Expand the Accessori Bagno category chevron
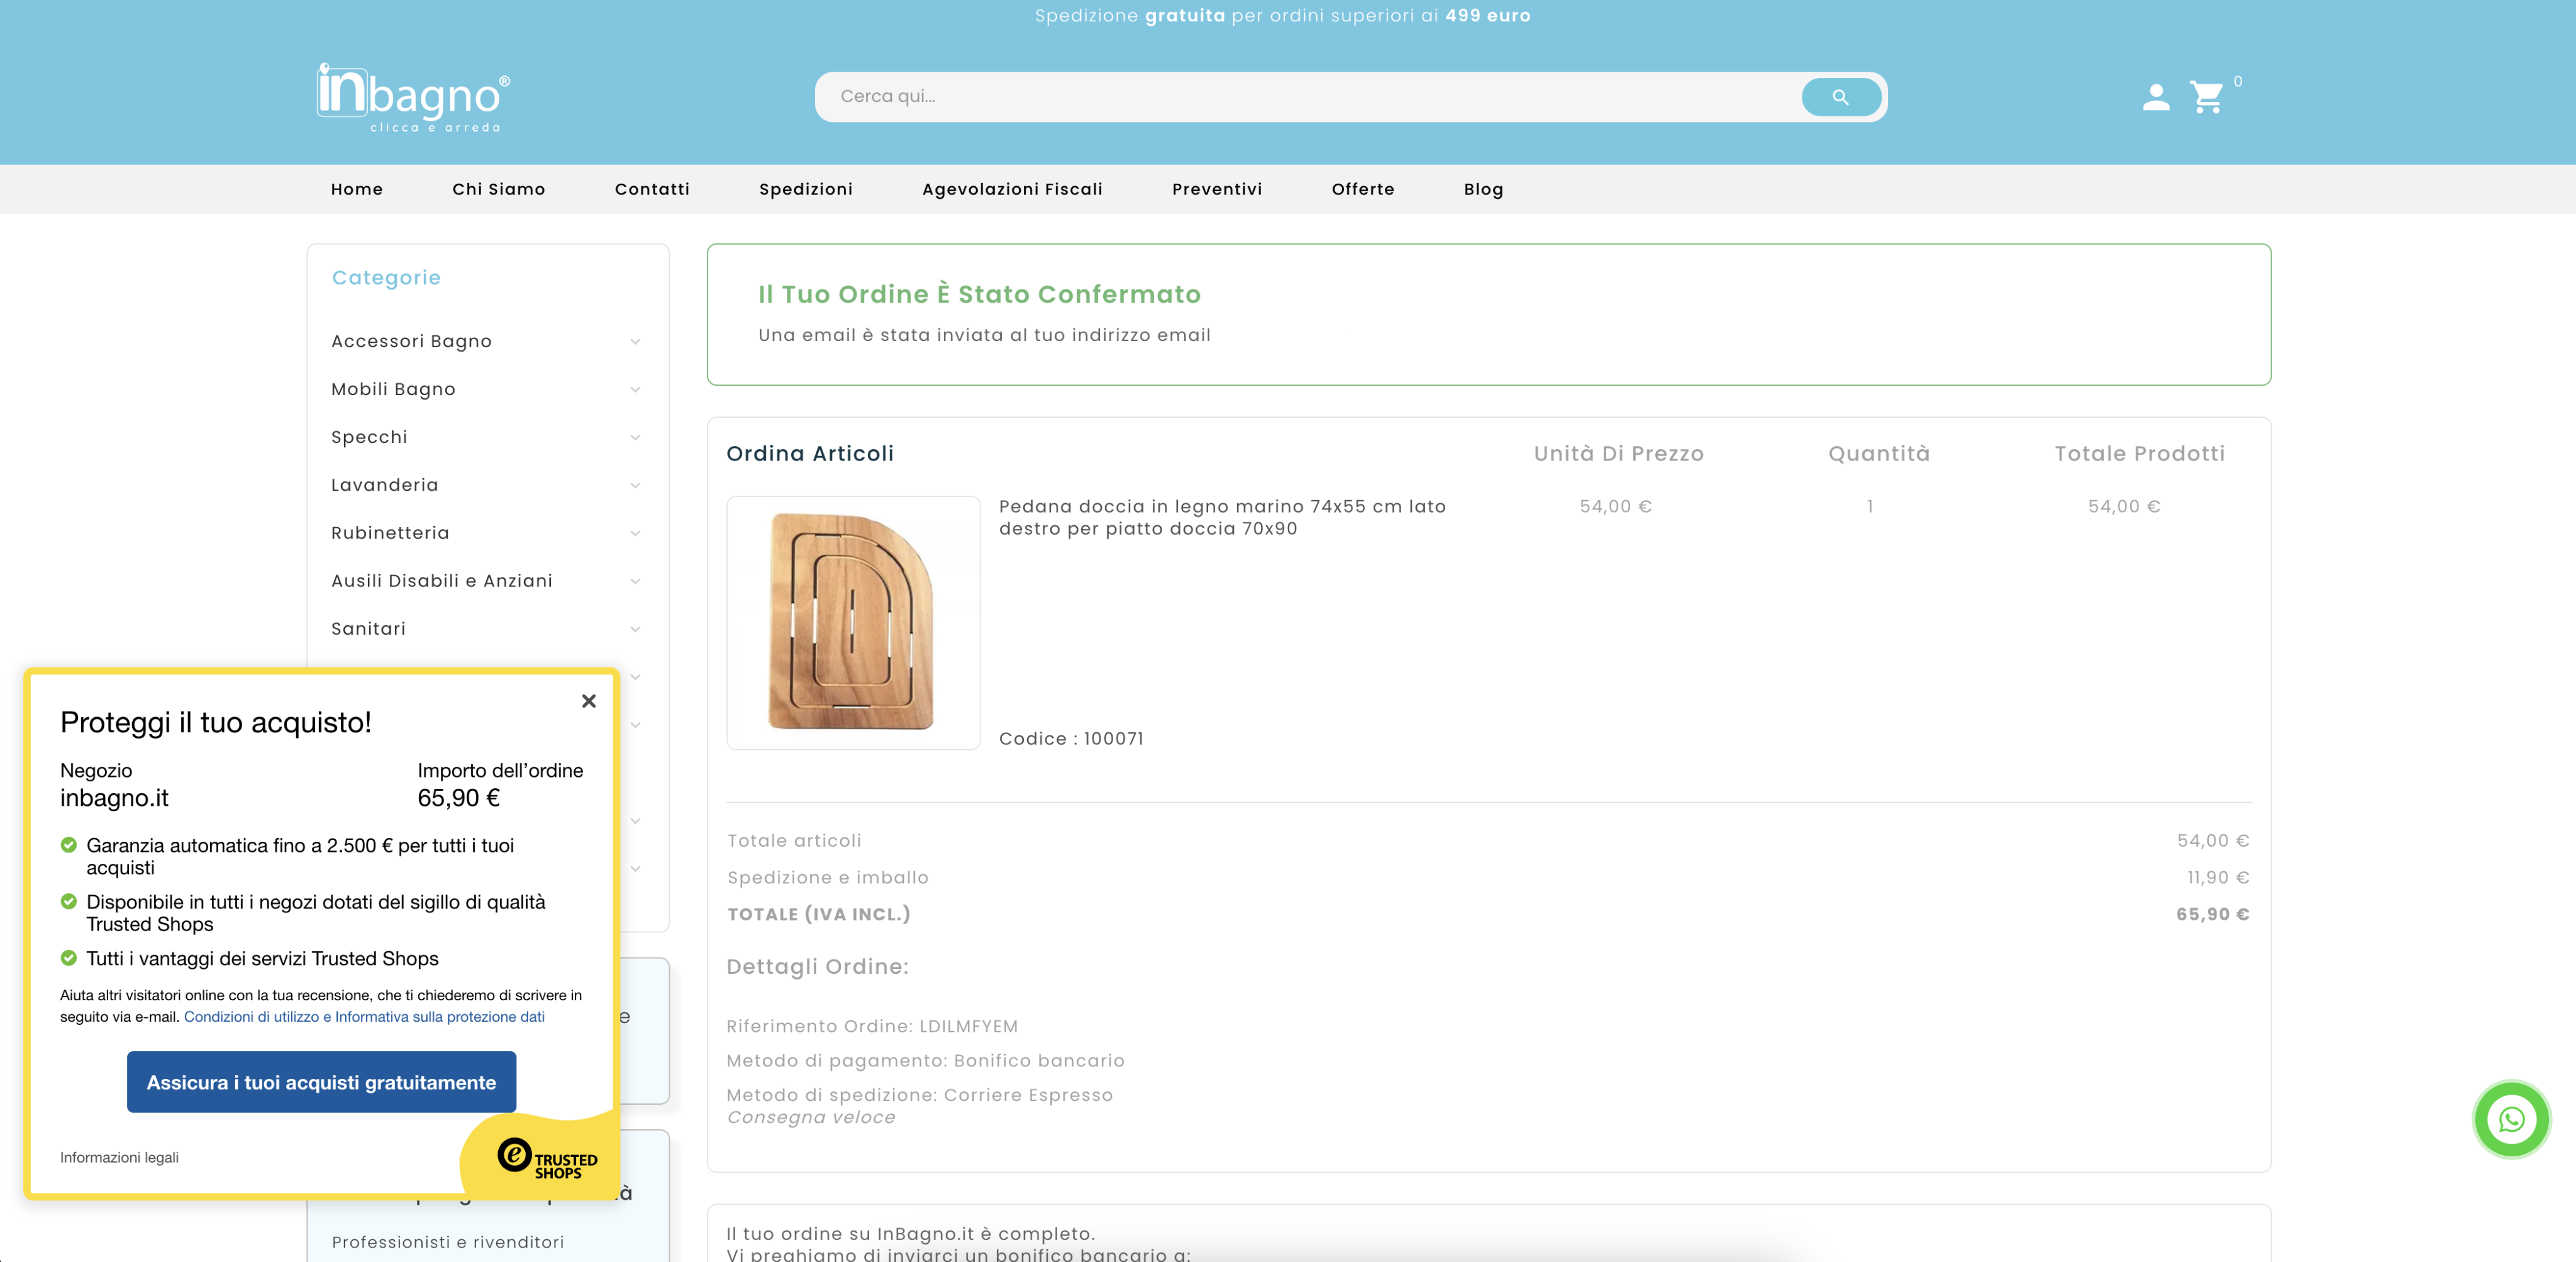 click(635, 342)
